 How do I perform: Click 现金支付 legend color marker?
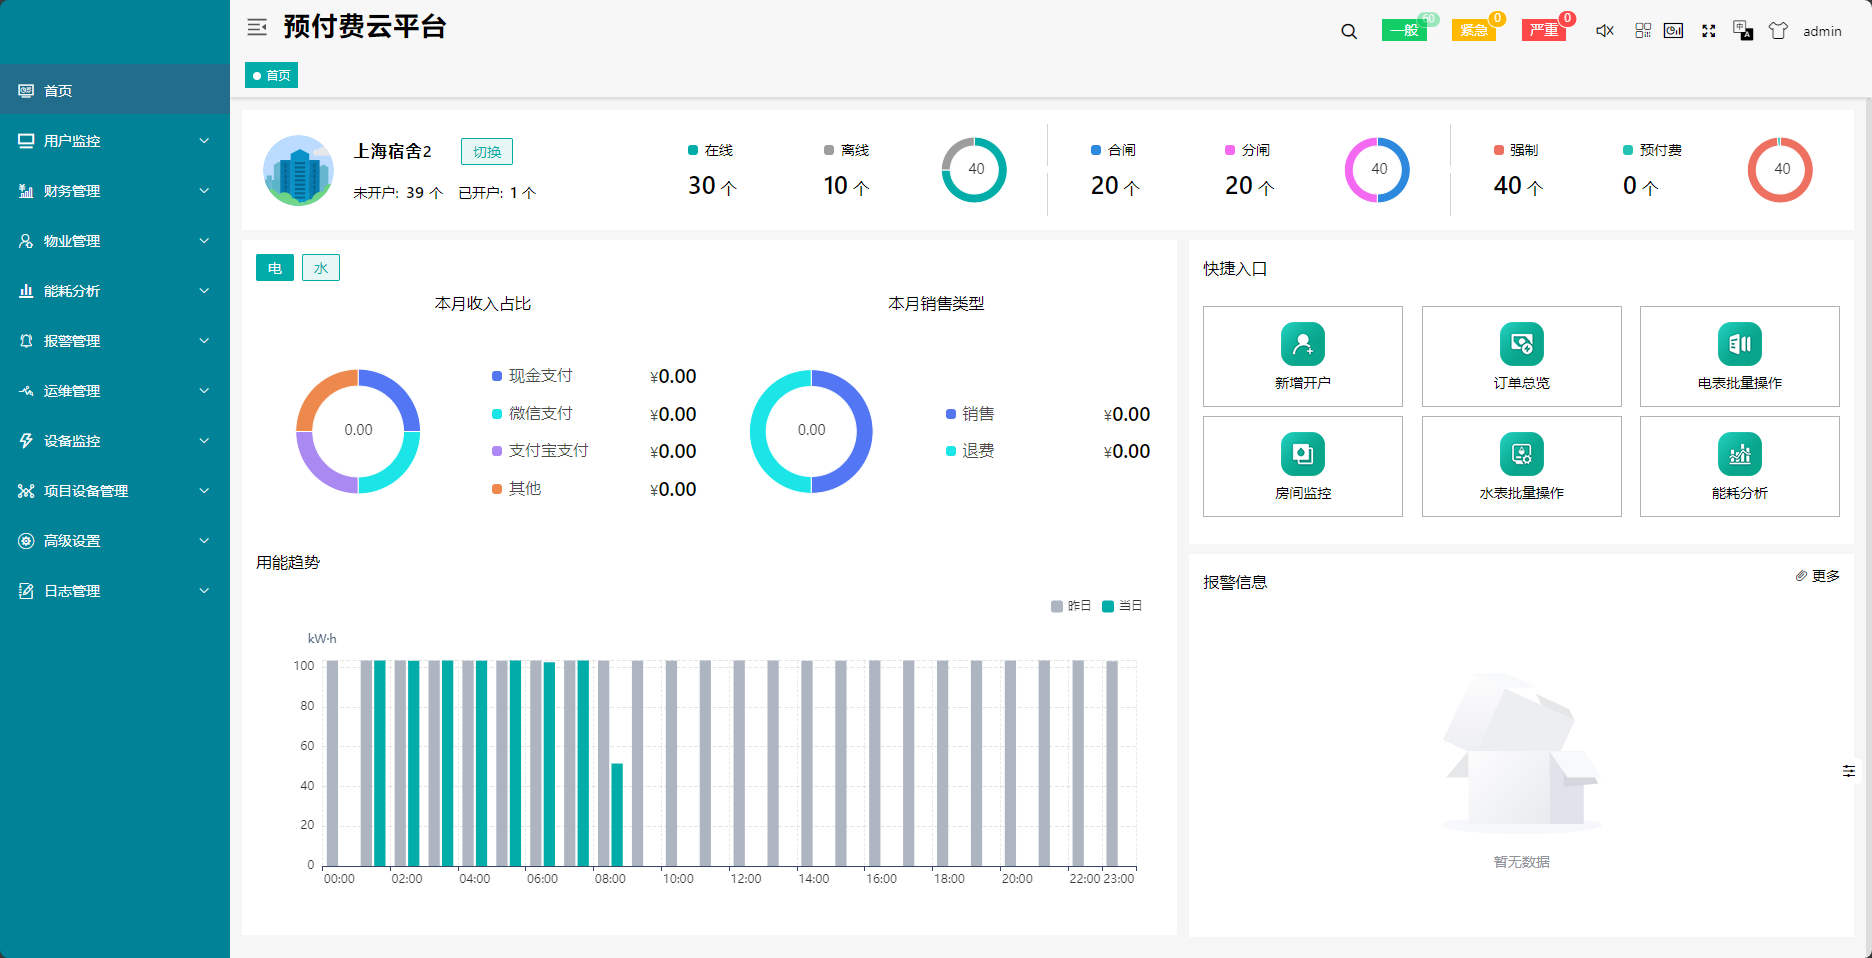(x=497, y=376)
